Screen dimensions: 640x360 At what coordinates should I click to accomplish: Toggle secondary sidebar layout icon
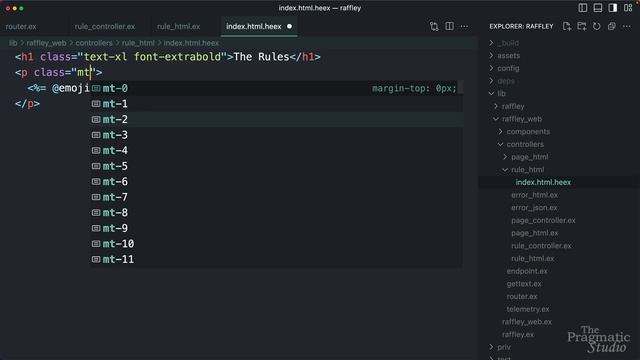pos(613,8)
